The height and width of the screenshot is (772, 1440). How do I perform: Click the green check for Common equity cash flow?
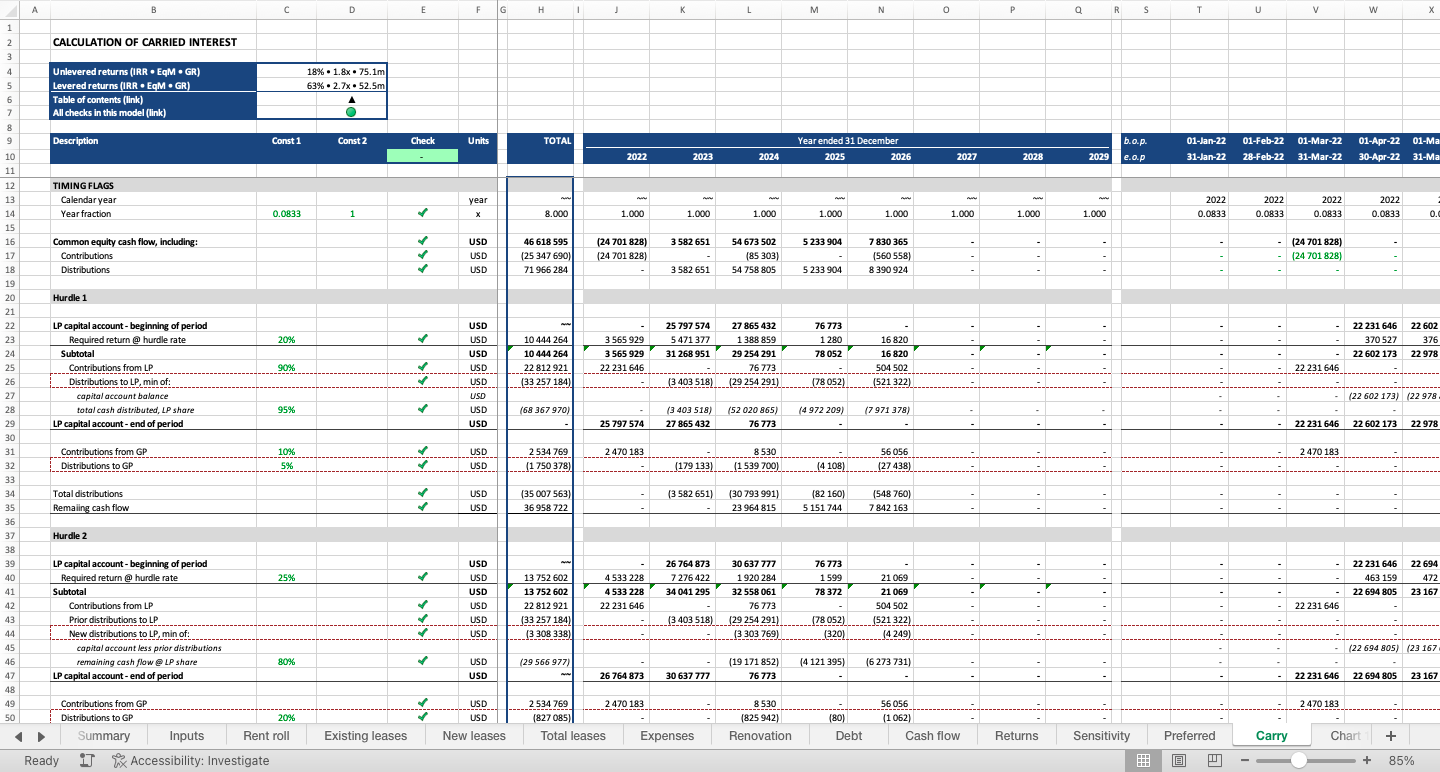(423, 242)
